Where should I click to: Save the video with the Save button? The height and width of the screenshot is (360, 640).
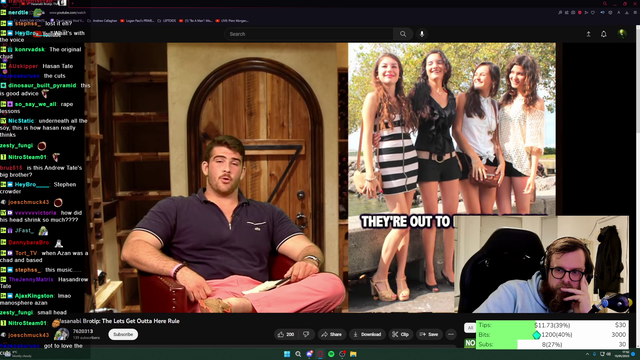pos(429,334)
